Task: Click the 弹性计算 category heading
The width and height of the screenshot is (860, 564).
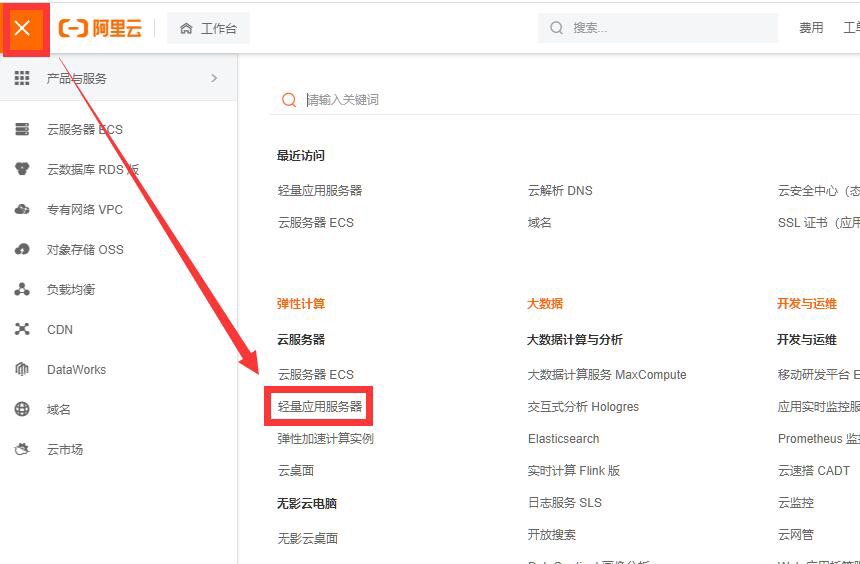Action: [x=301, y=303]
